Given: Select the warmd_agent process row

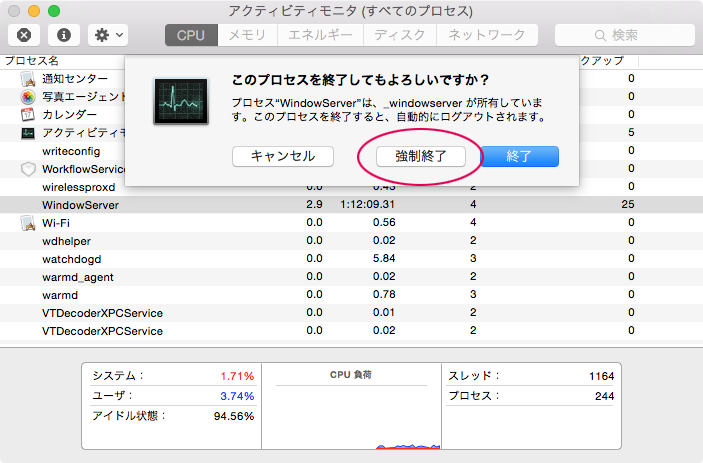Looking at the screenshot, I should (352, 277).
